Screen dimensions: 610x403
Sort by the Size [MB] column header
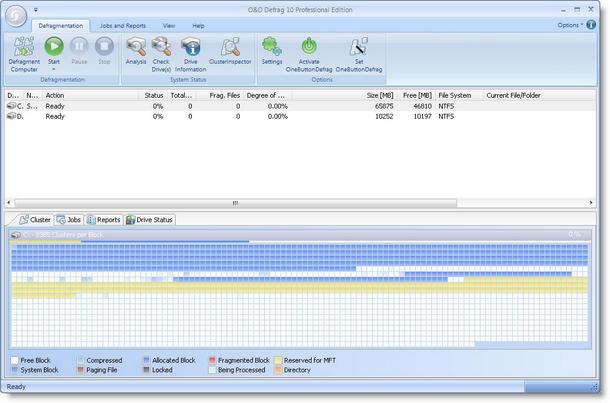pos(344,95)
